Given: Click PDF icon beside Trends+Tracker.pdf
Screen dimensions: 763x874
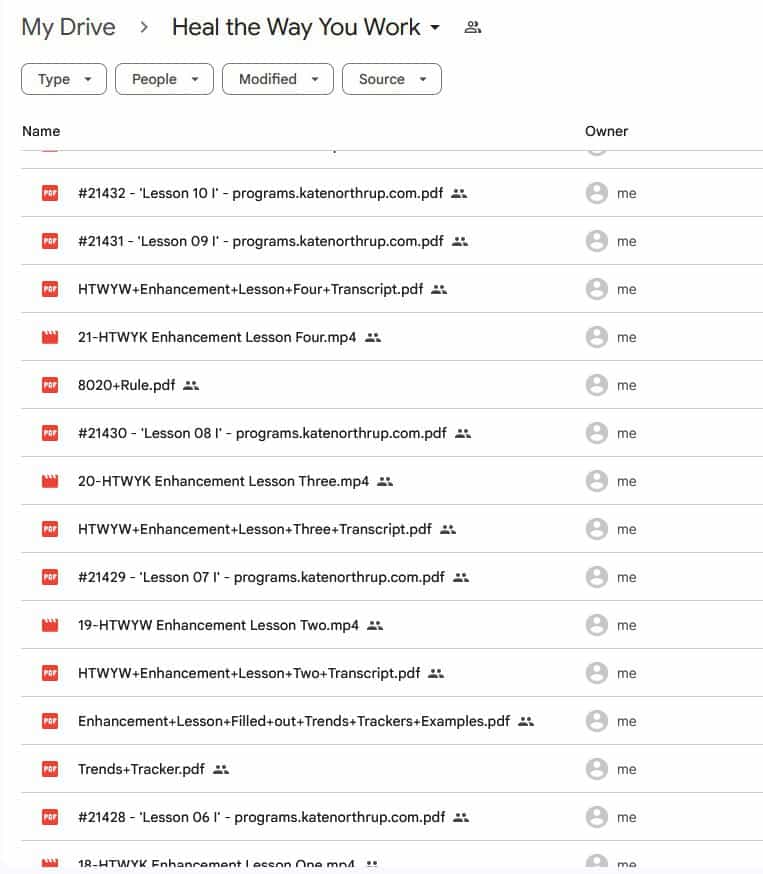Looking at the screenshot, I should click(50, 769).
